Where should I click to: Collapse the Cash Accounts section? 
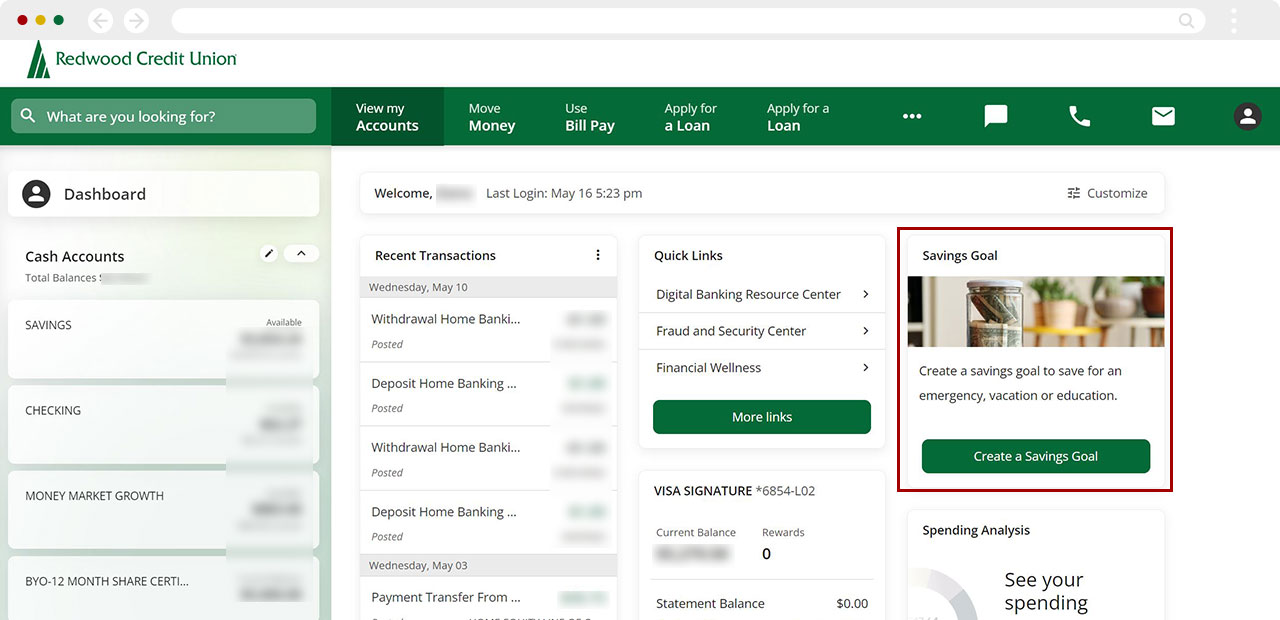[x=301, y=254]
